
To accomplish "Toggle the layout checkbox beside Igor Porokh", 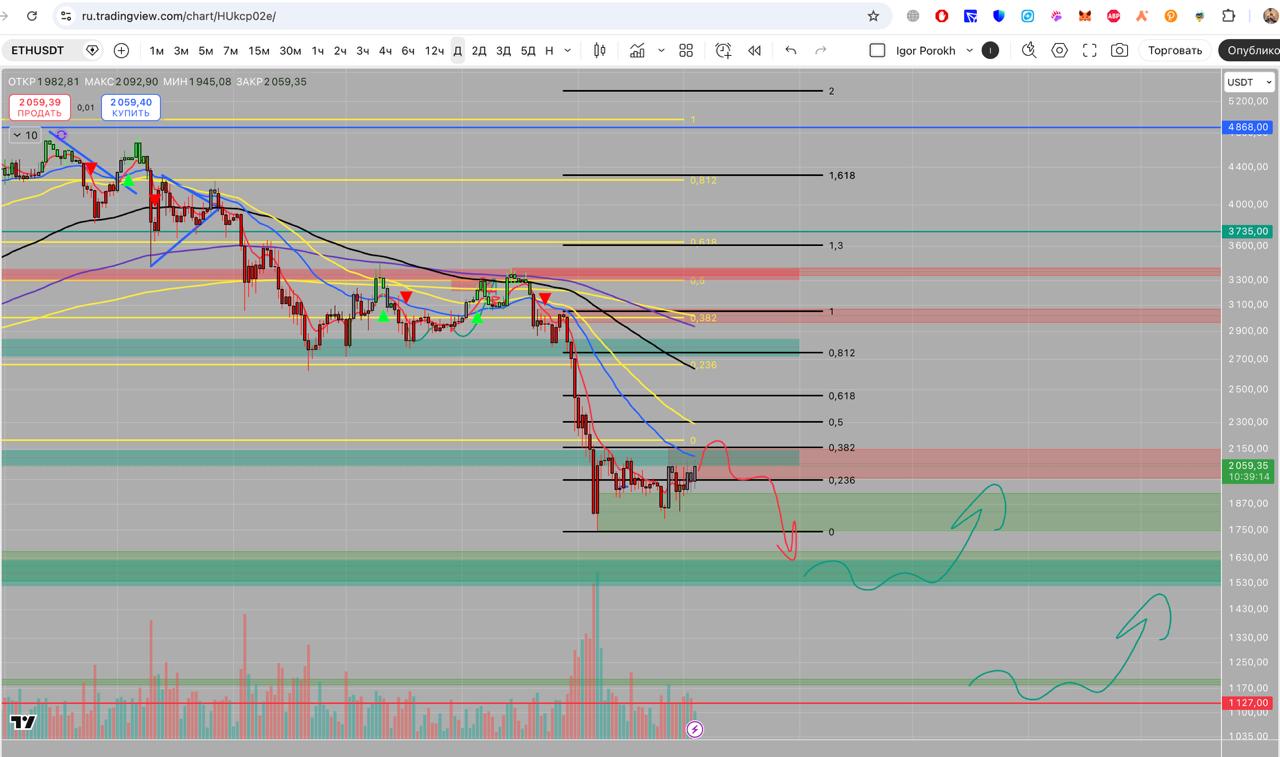I will [x=877, y=51].
